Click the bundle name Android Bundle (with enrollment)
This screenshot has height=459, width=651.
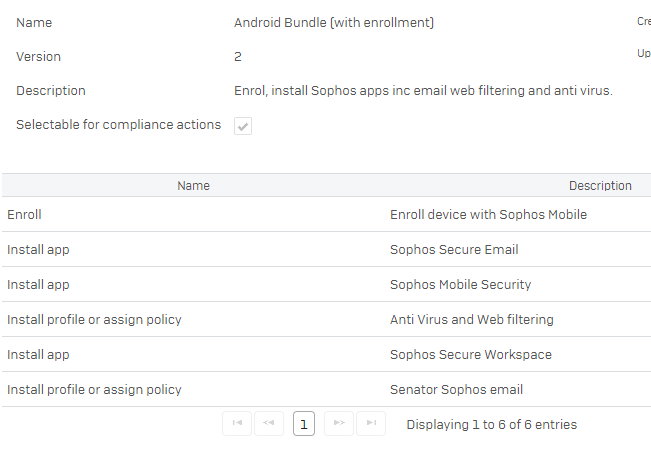pyautogui.click(x=334, y=22)
